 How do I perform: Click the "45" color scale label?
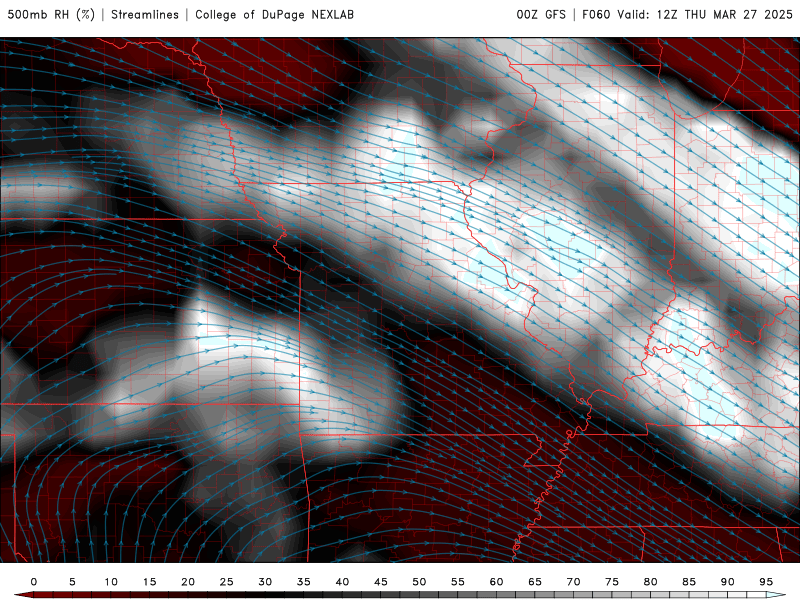(381, 582)
